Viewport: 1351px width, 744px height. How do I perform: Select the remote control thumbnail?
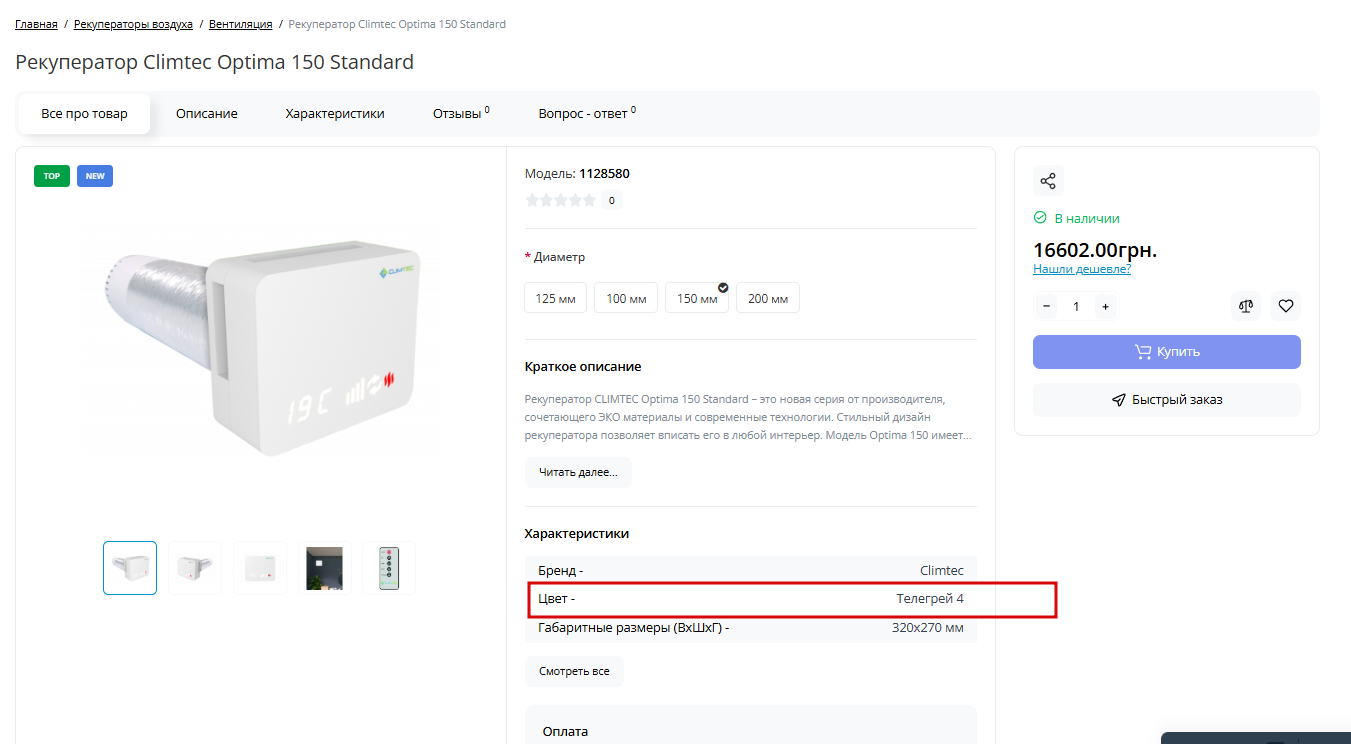(389, 568)
